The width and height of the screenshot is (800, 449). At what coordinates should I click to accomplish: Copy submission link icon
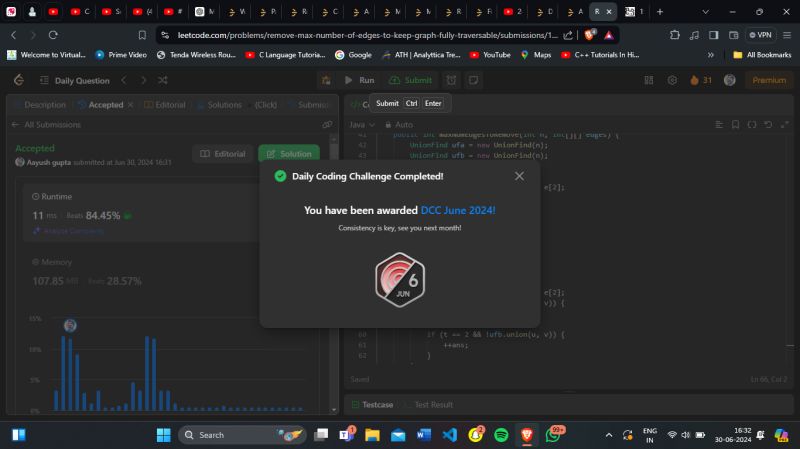[x=327, y=124]
